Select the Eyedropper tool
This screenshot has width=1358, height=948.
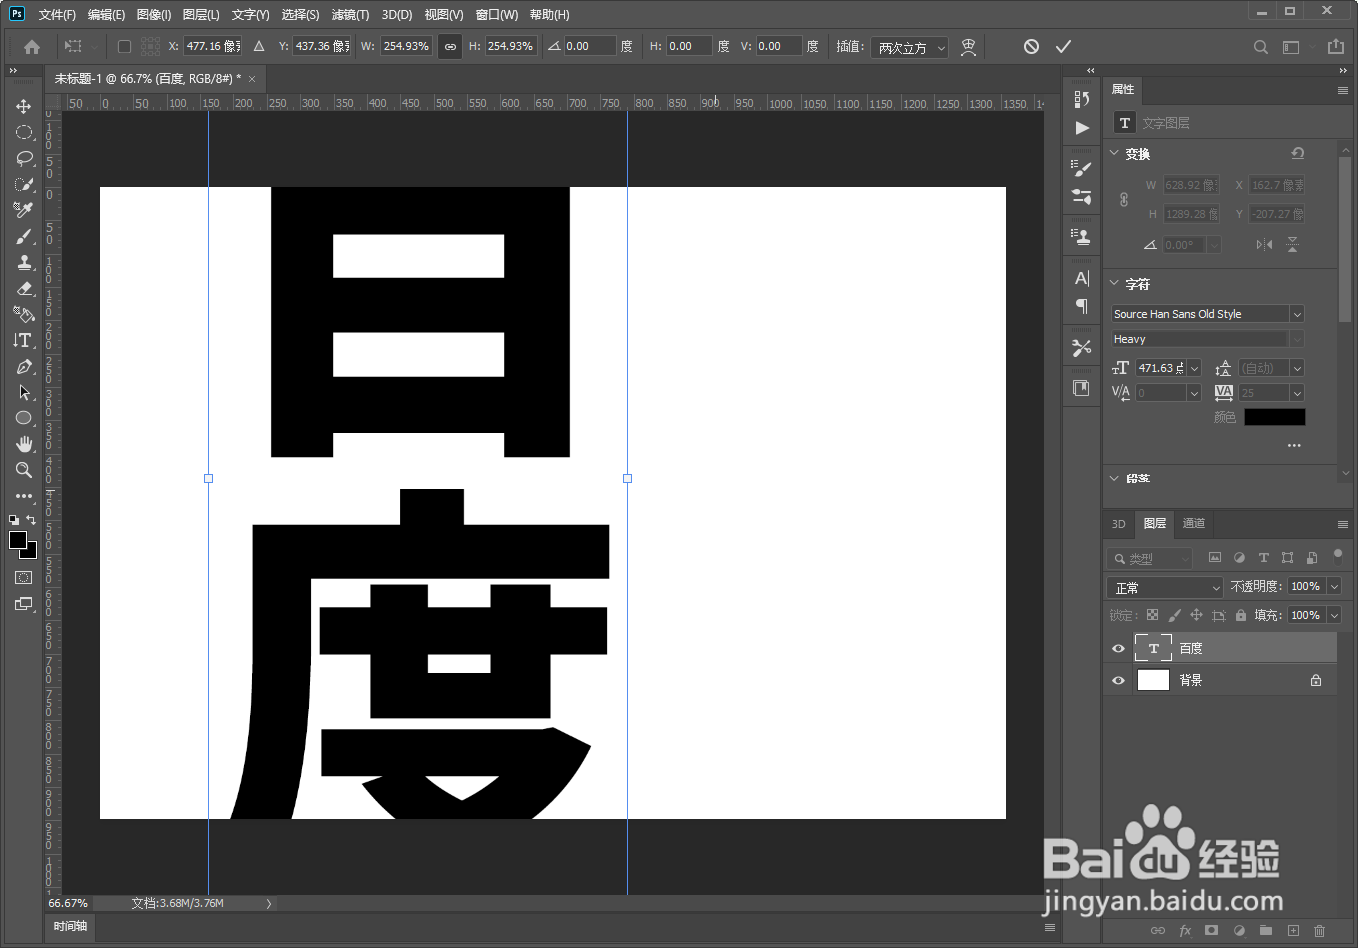tap(24, 210)
